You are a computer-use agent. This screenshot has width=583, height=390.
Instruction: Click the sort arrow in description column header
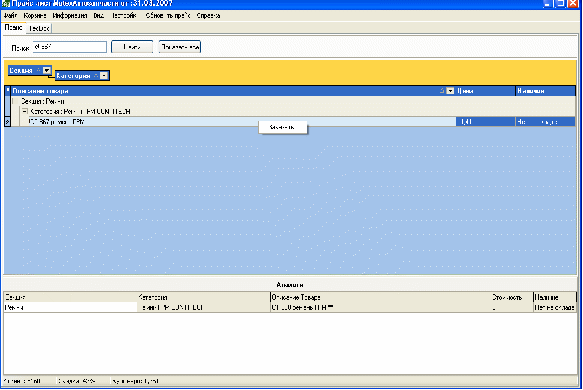442,91
